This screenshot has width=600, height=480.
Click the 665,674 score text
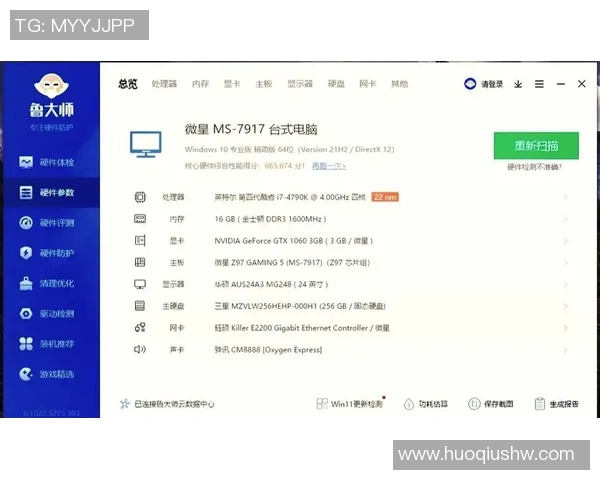(x=278, y=166)
